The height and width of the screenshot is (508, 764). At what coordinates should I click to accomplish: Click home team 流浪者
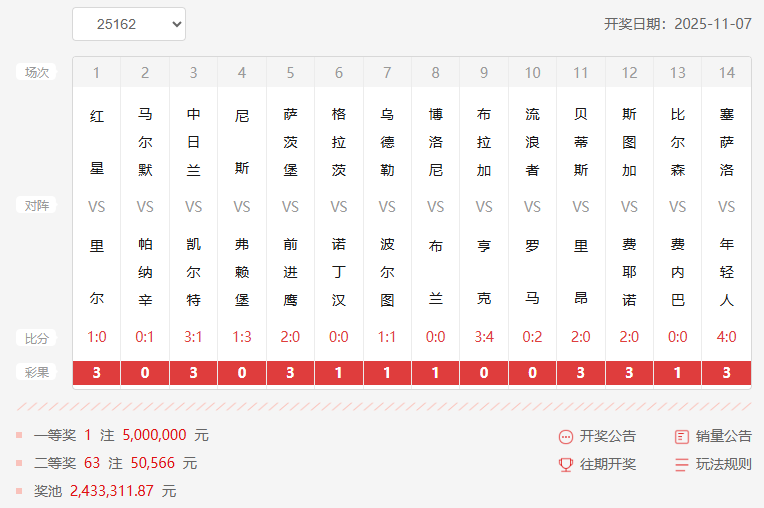[x=532, y=142]
